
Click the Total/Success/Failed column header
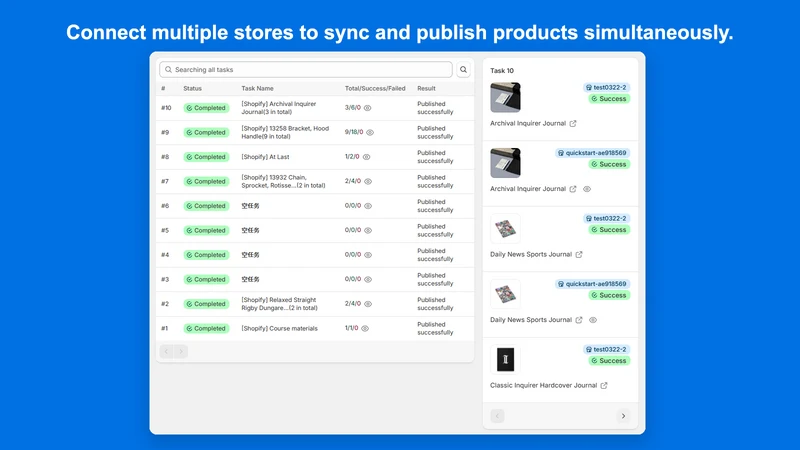(375, 88)
